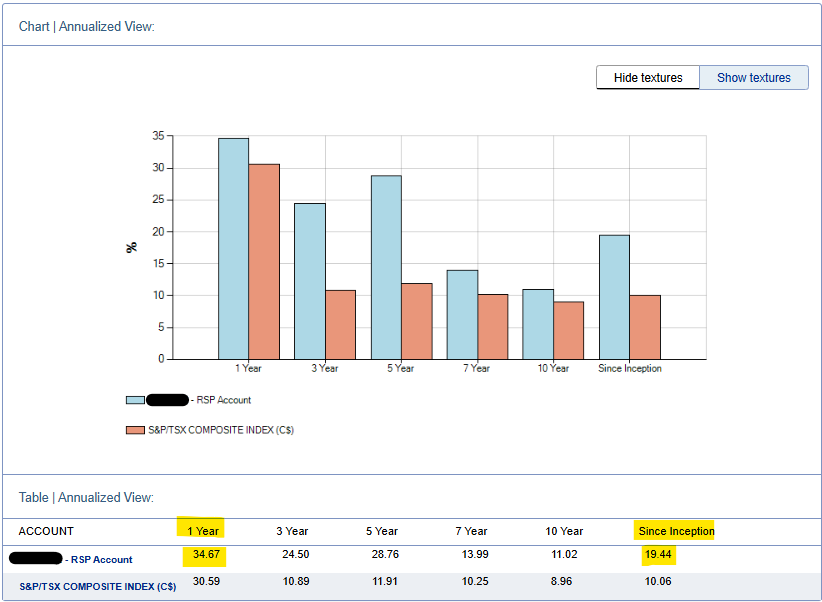
Task: Click the RSP value 28.76
Action: tap(385, 554)
